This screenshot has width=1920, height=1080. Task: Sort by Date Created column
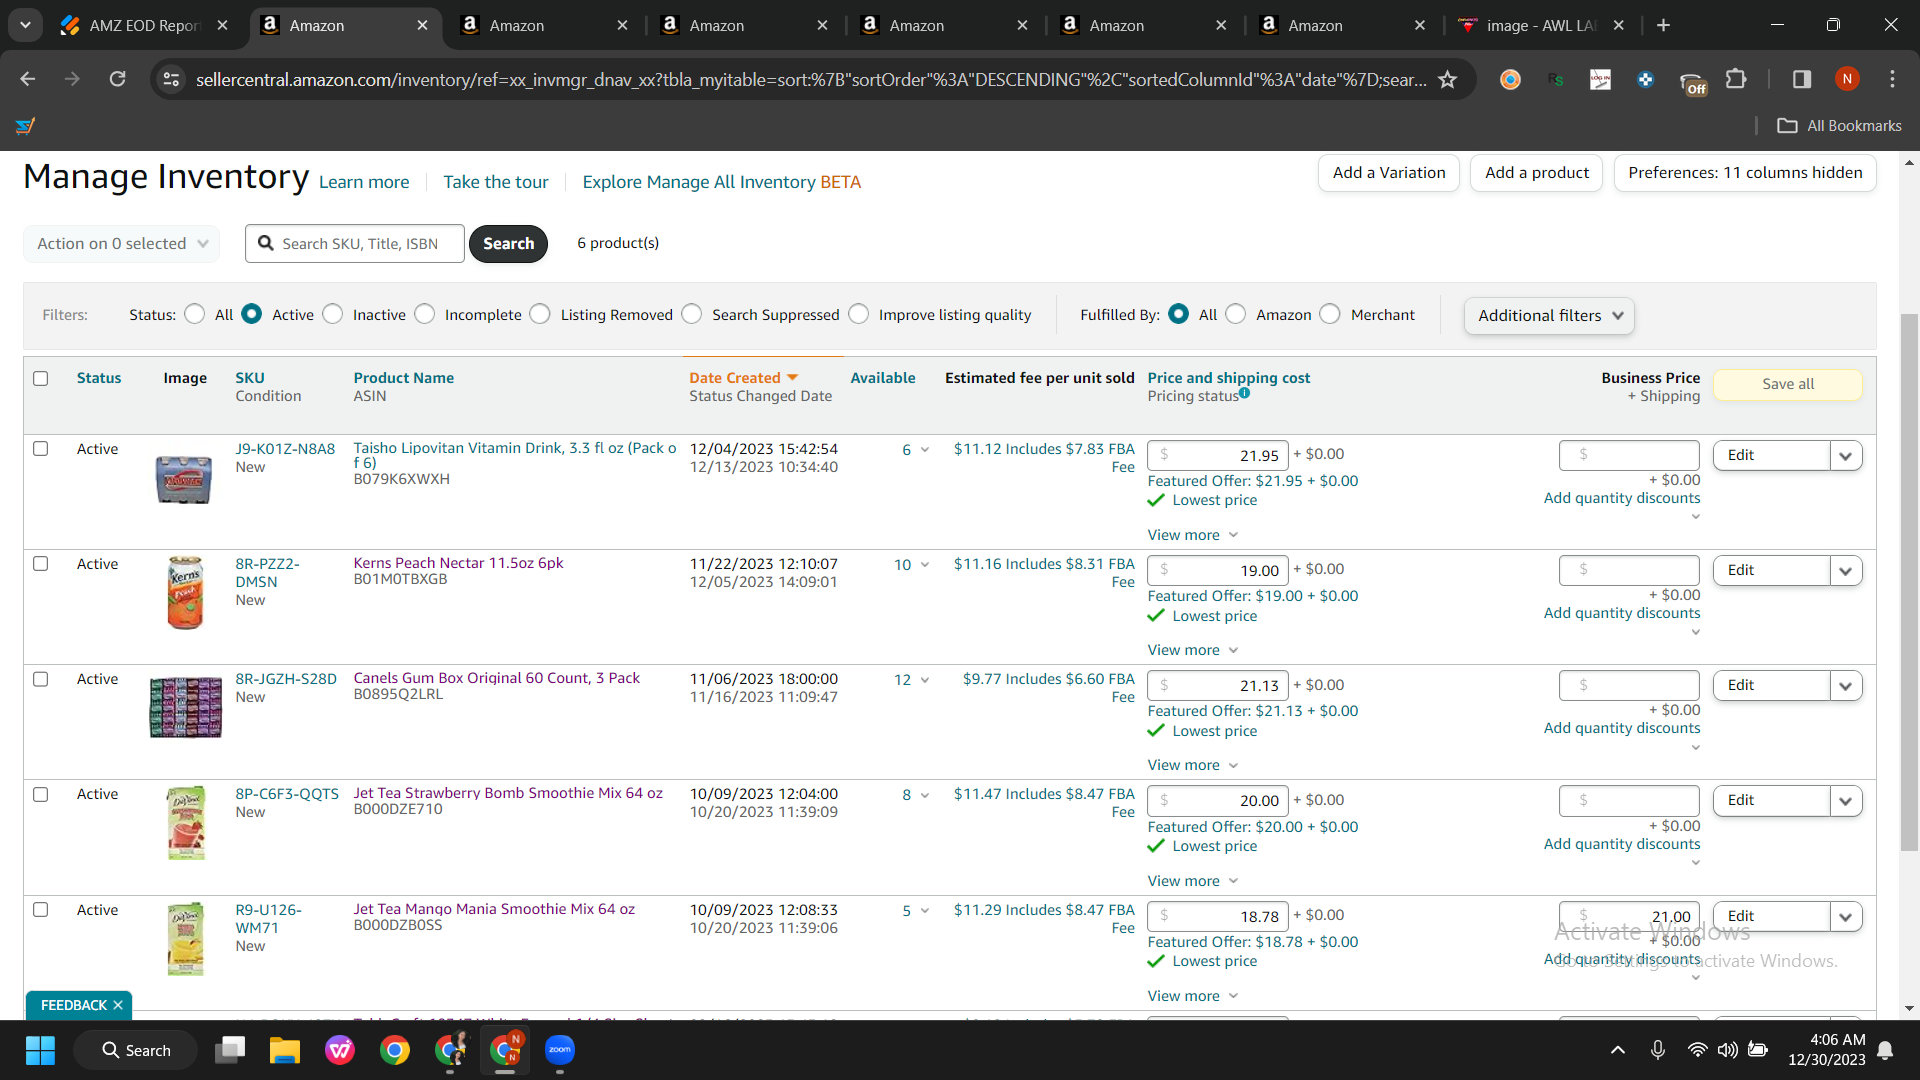743,378
